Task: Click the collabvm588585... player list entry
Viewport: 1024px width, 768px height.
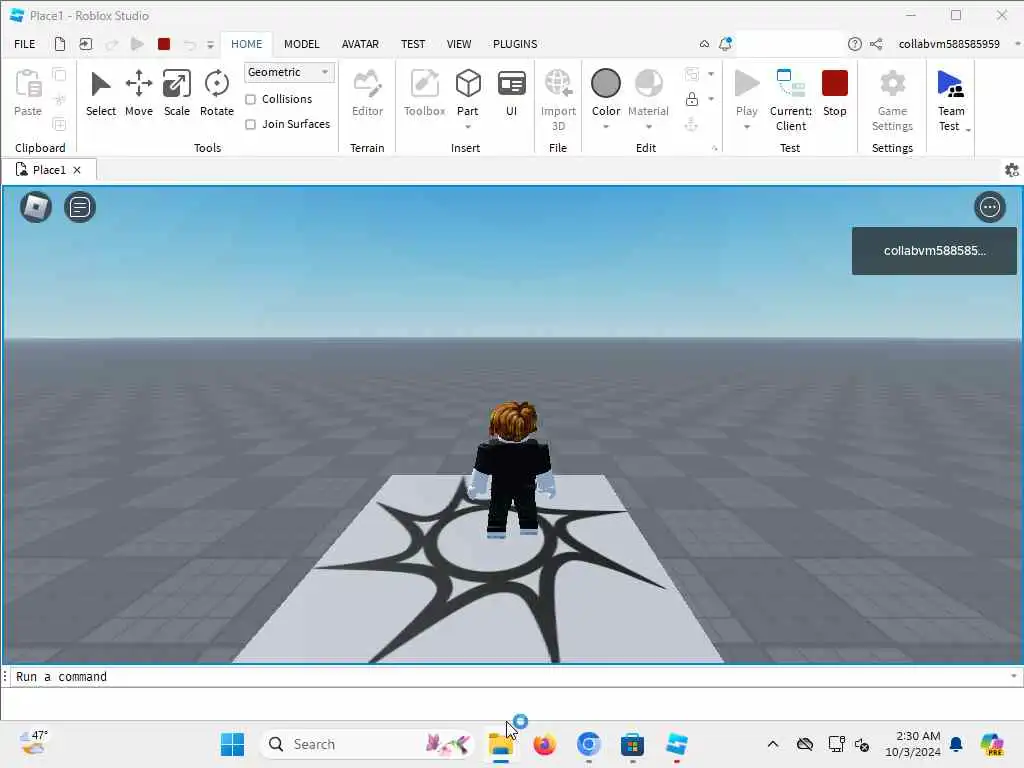Action: [x=934, y=251]
